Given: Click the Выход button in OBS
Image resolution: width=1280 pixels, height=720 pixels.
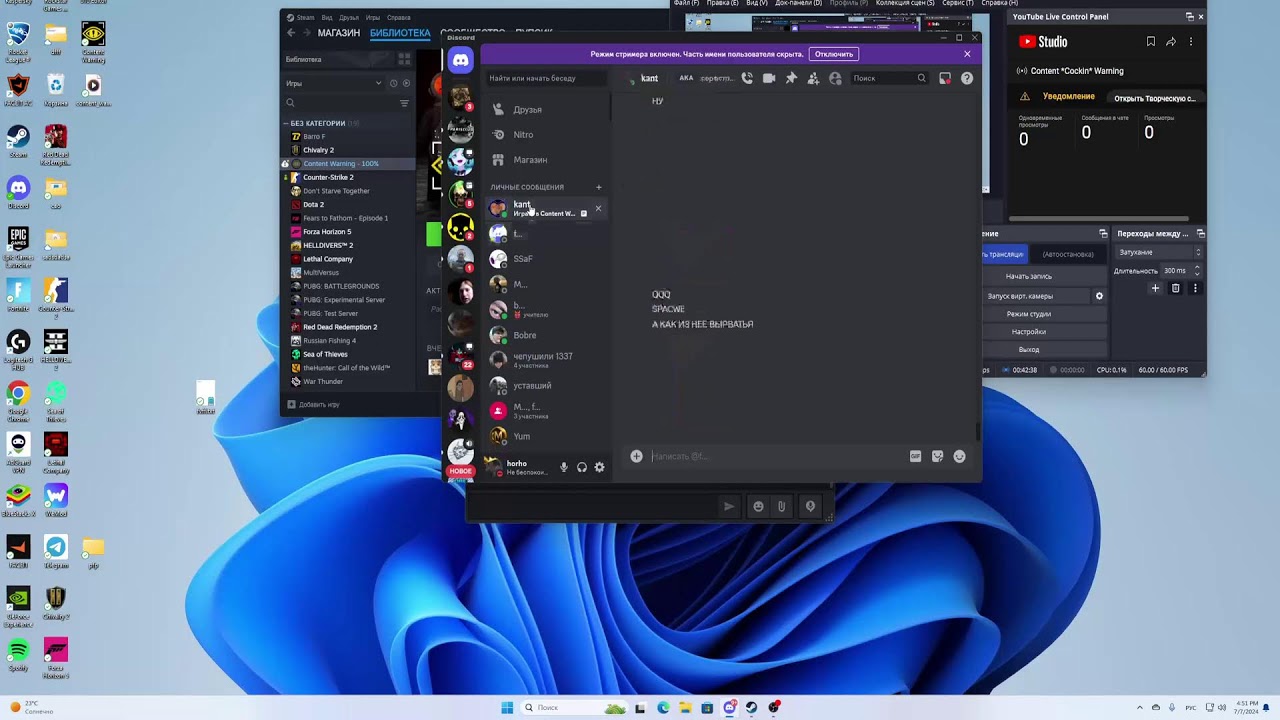Looking at the screenshot, I should 1028,350.
